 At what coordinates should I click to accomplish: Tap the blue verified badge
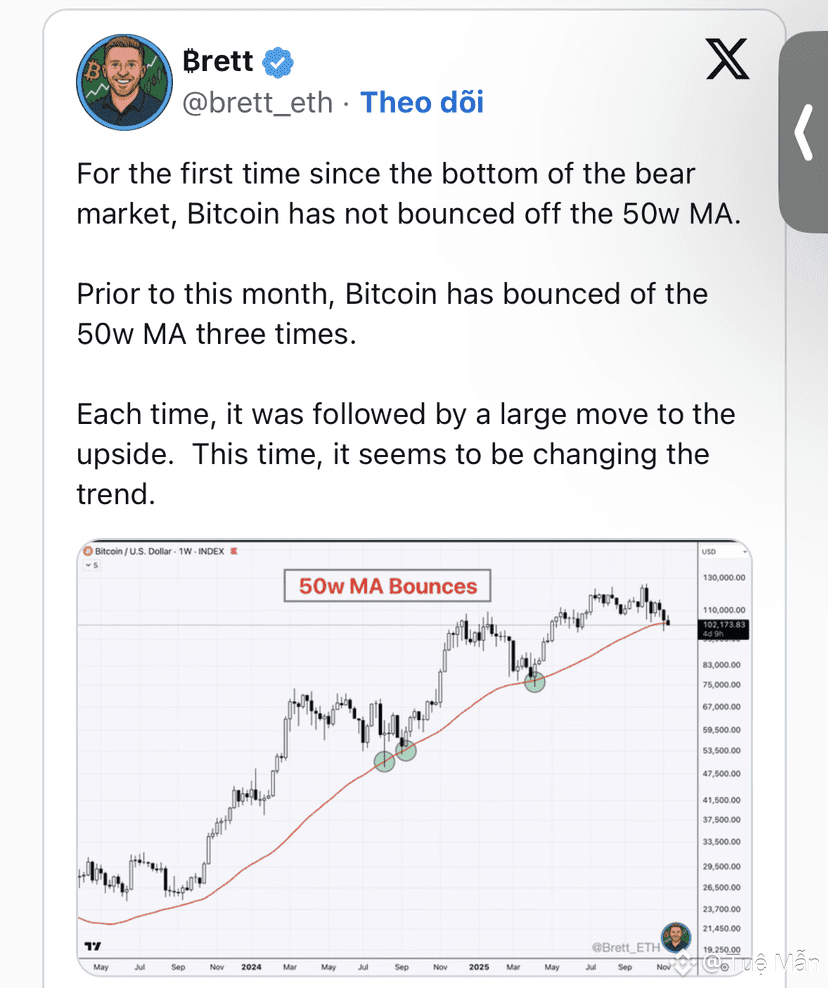pyautogui.click(x=277, y=62)
